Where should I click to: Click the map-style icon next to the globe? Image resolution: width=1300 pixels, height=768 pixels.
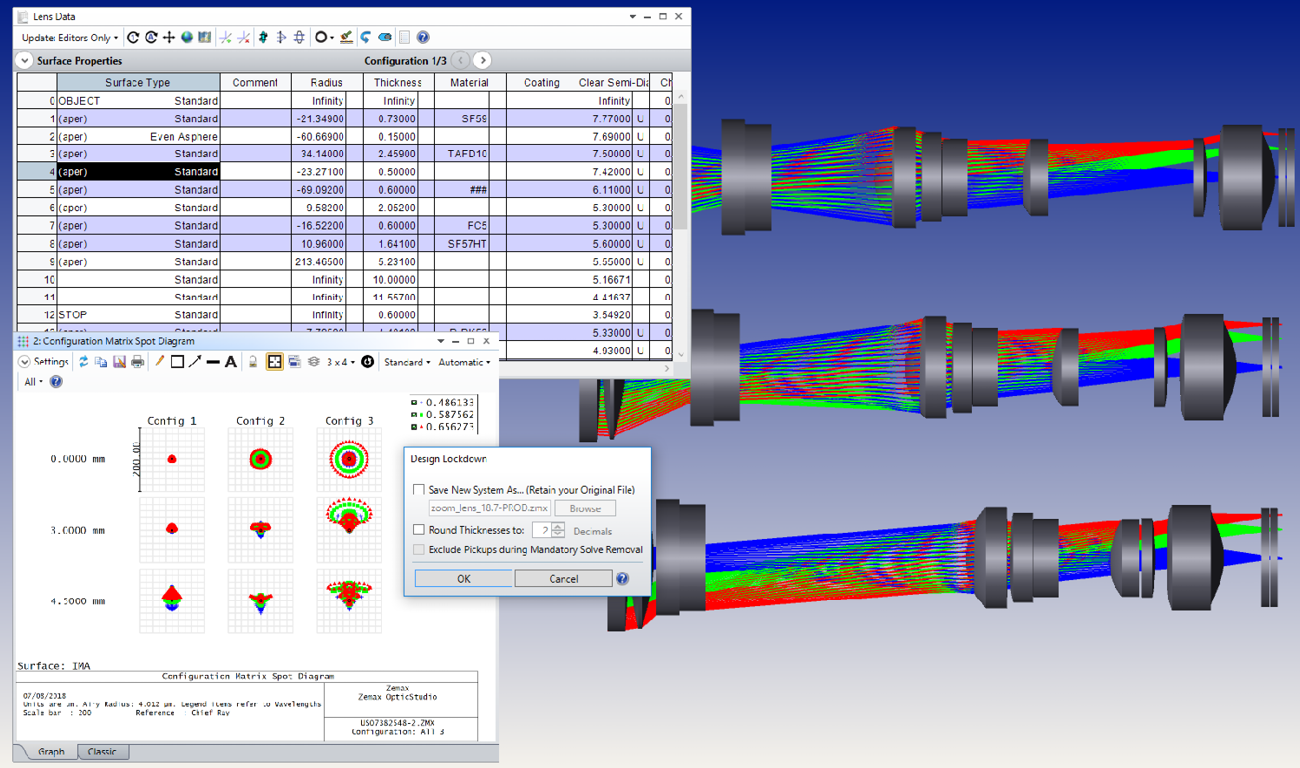pos(204,37)
